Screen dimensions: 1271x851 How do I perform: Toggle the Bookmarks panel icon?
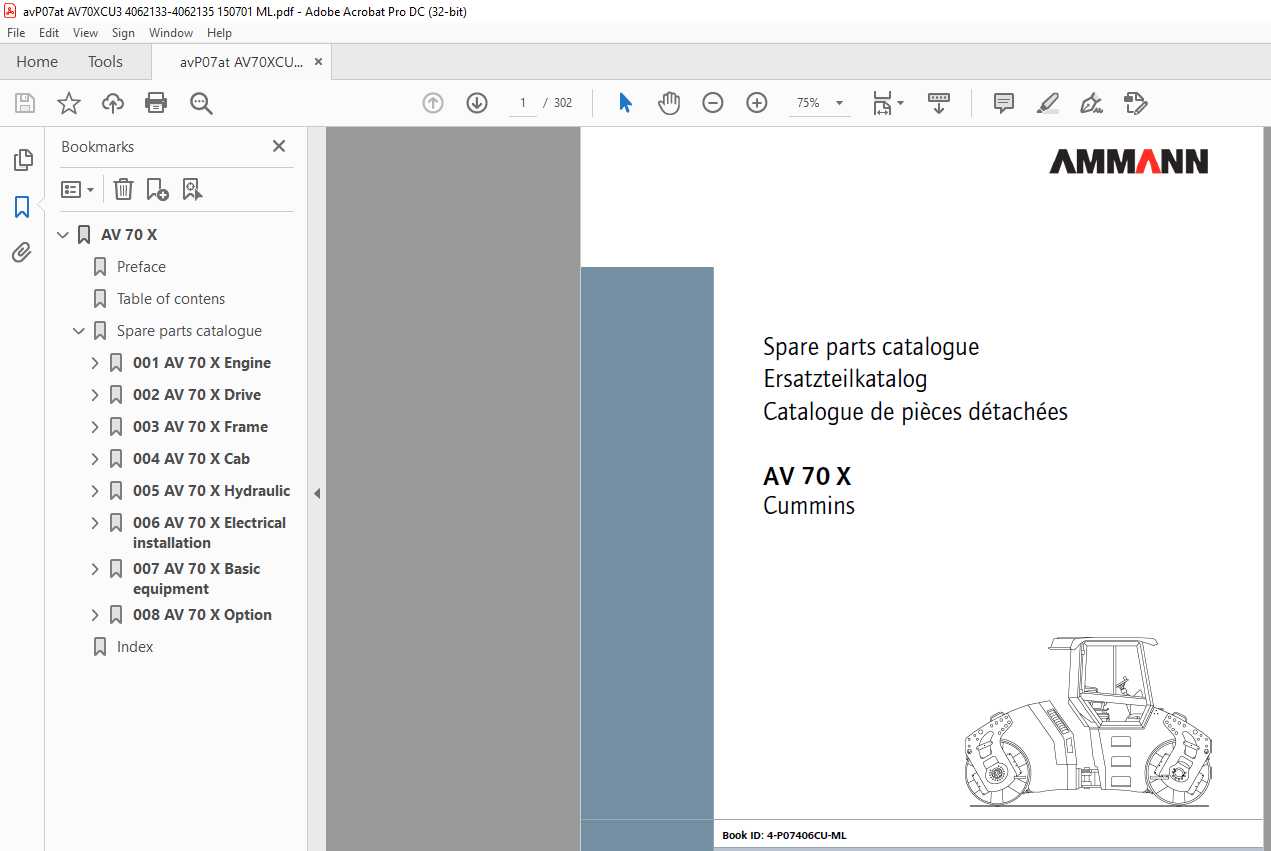(22, 207)
